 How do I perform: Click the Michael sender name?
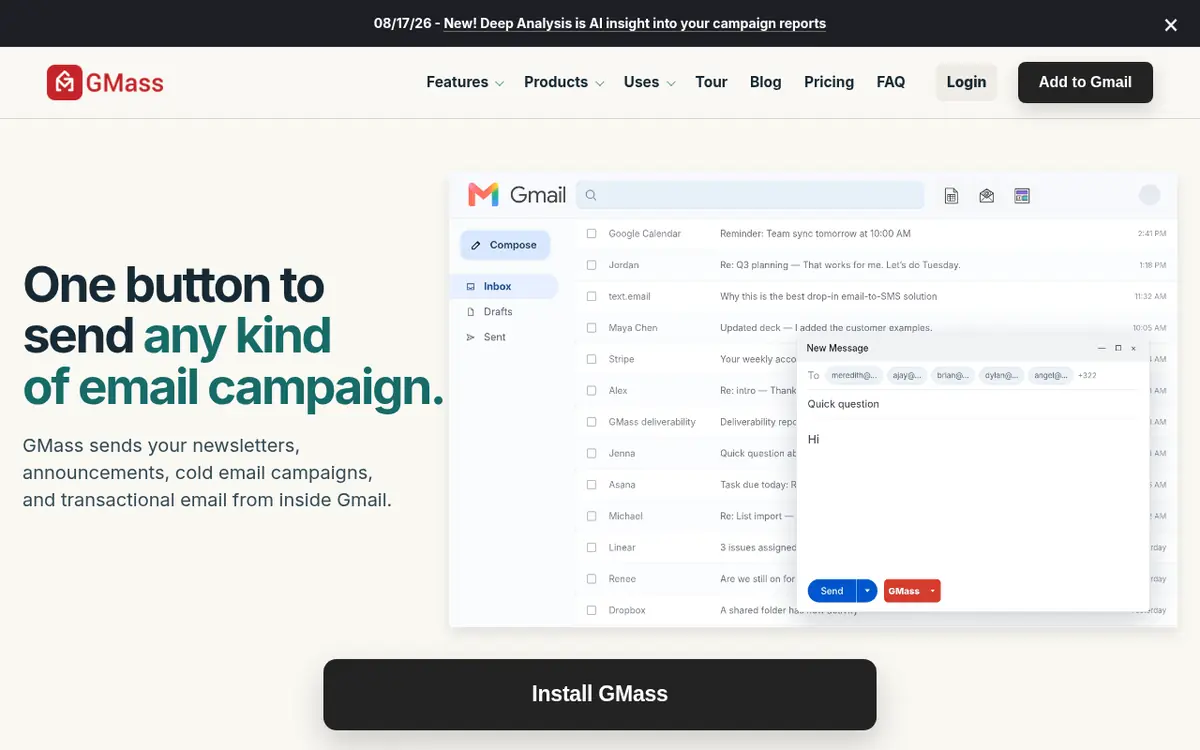[626, 516]
